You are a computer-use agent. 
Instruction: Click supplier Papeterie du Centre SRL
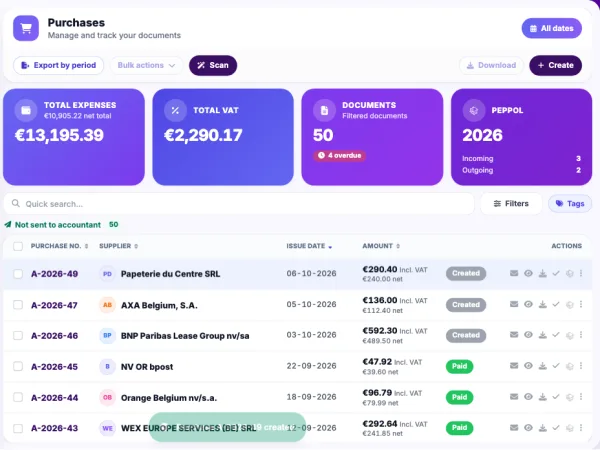tap(170, 274)
